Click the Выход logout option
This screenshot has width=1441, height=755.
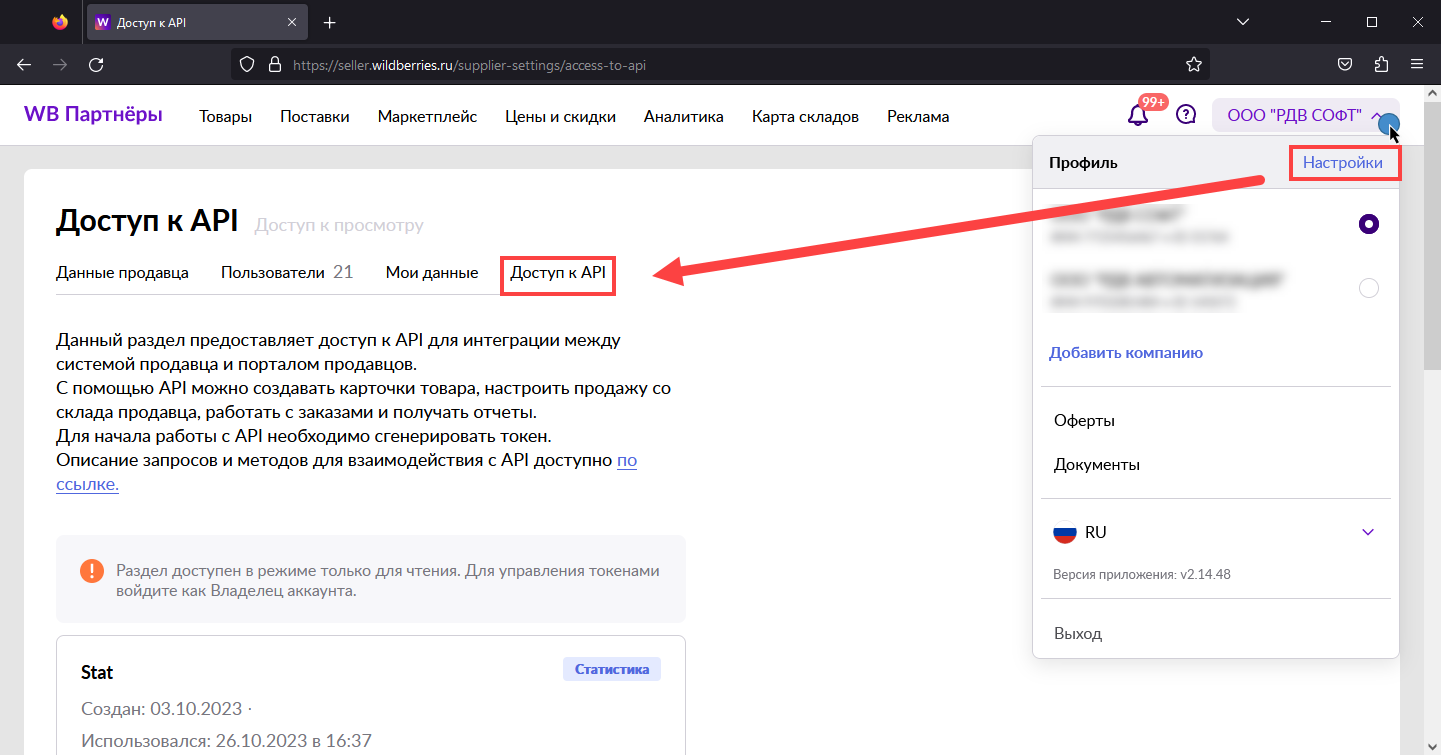[x=1077, y=634]
